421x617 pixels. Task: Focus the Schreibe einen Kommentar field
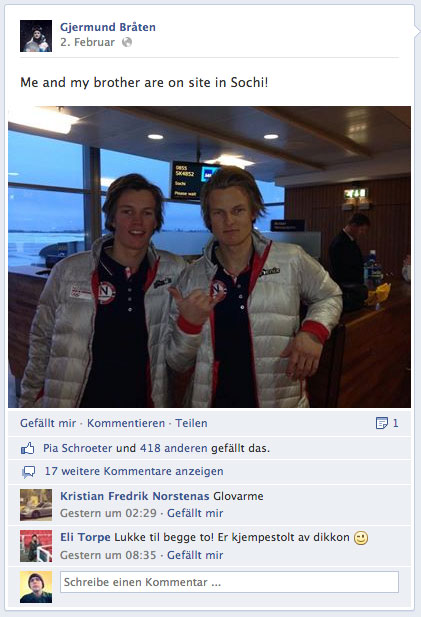(229, 582)
